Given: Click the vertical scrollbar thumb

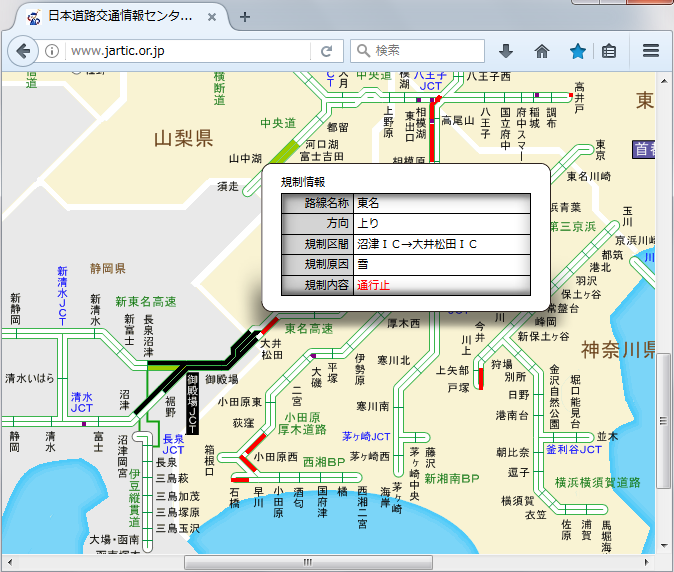Looking at the screenshot, I should click(664, 420).
